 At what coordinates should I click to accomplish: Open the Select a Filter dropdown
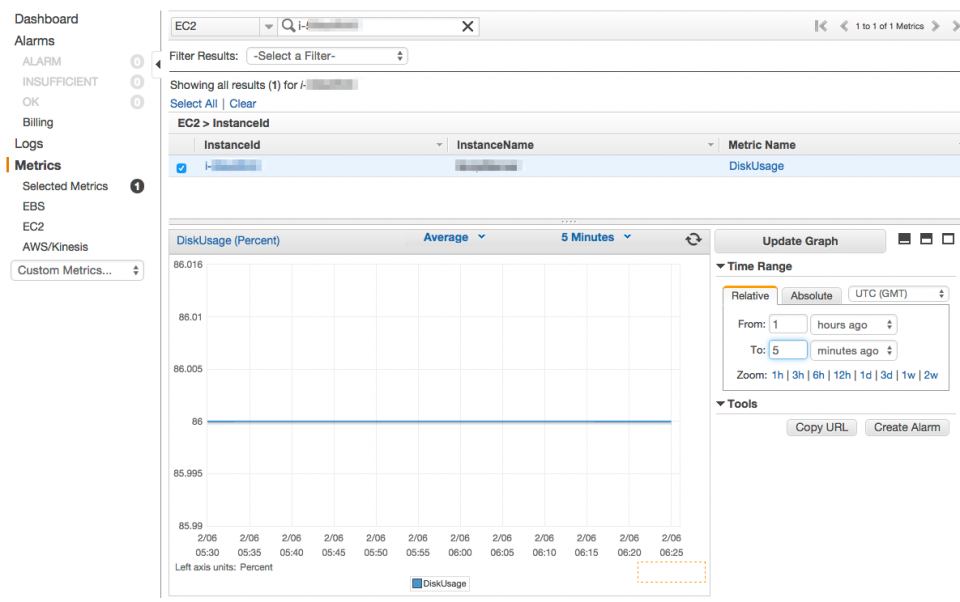[327, 56]
